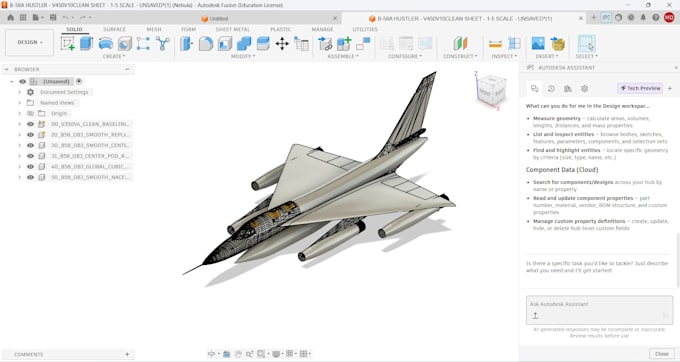680x362 pixels.
Task: Click the Ask Autodesk Assistant input field
Action: [599, 310]
